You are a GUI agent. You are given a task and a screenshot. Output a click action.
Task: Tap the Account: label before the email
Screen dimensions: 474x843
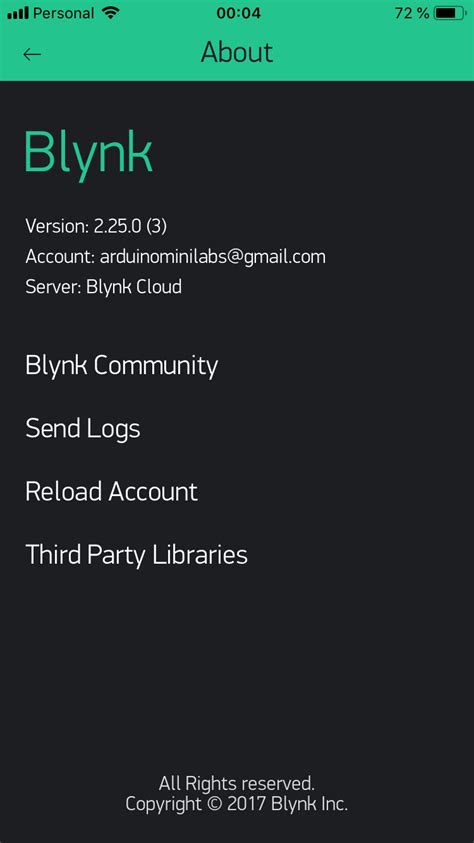click(x=60, y=257)
